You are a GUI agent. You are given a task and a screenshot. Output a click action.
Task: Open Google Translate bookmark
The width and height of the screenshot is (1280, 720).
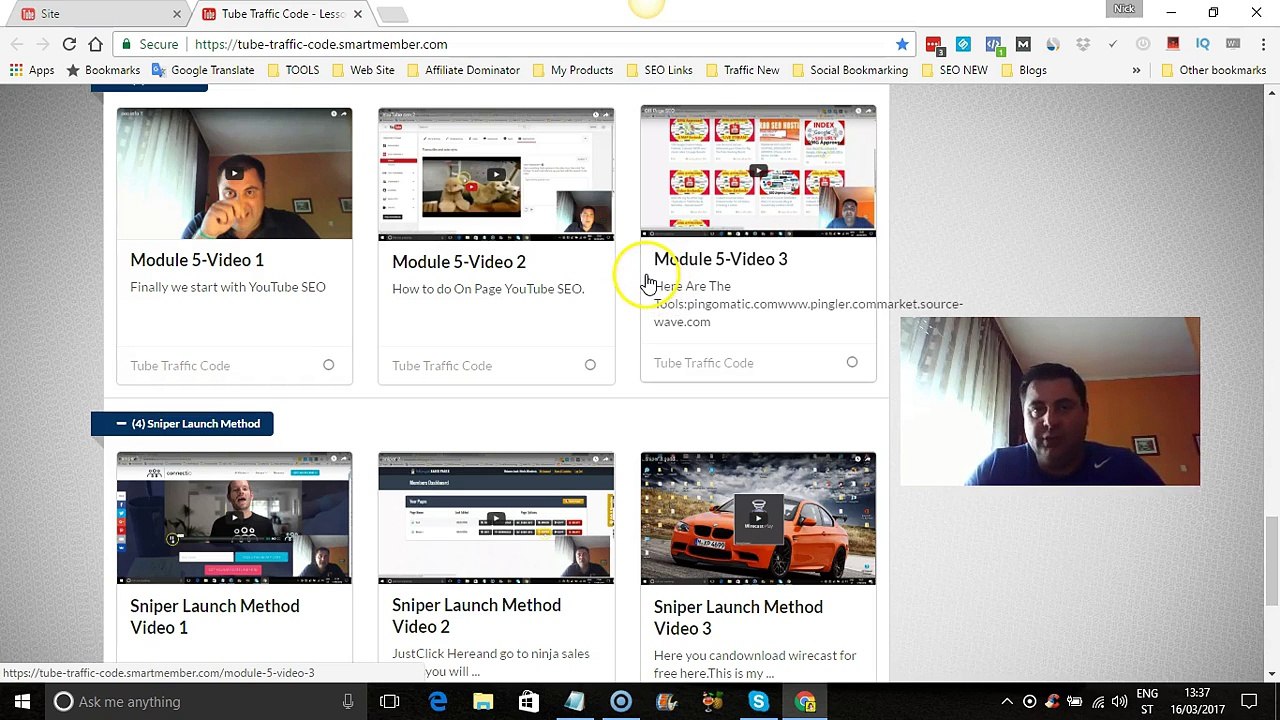pos(203,70)
